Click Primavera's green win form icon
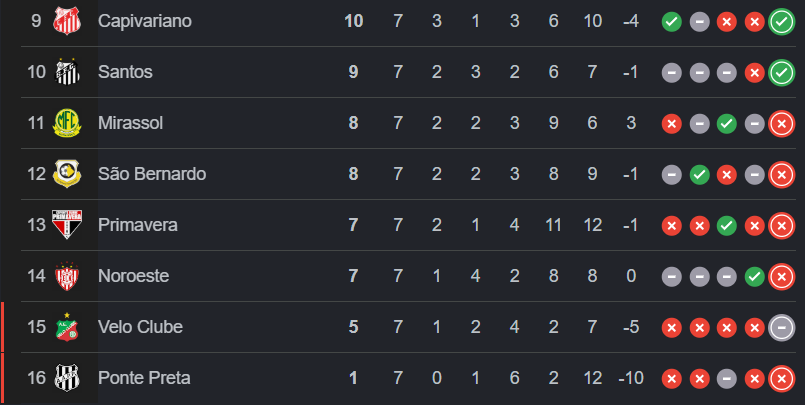This screenshot has width=805, height=405. click(727, 225)
